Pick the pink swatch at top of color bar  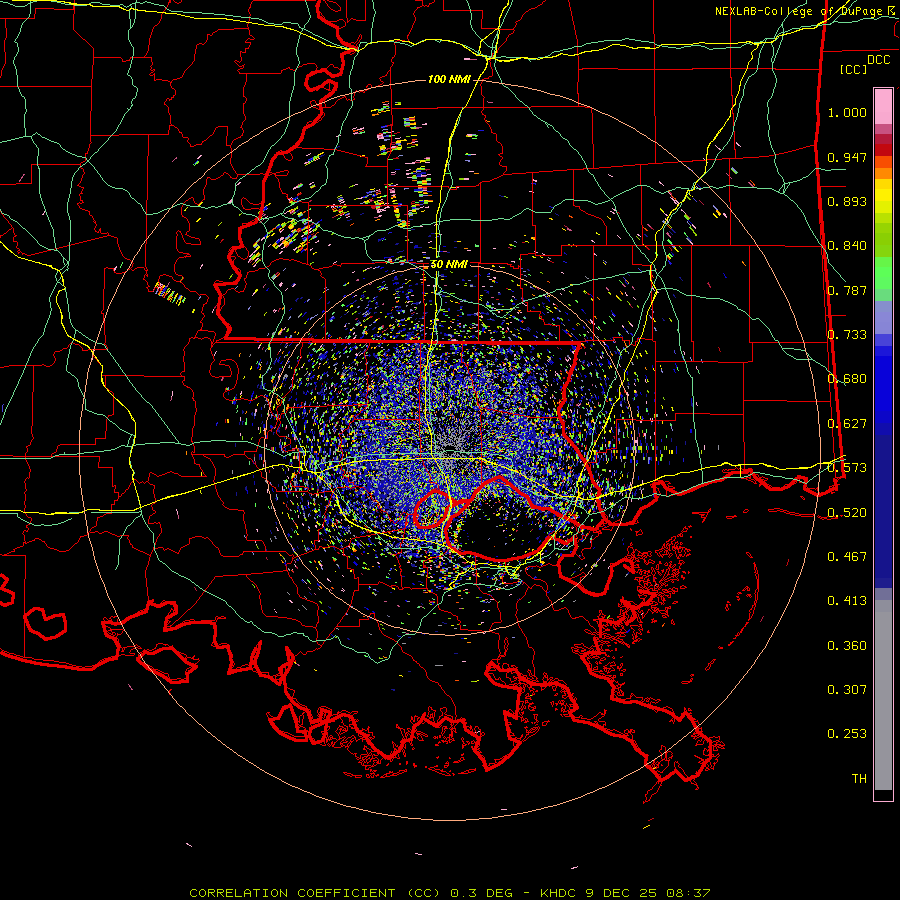click(883, 106)
